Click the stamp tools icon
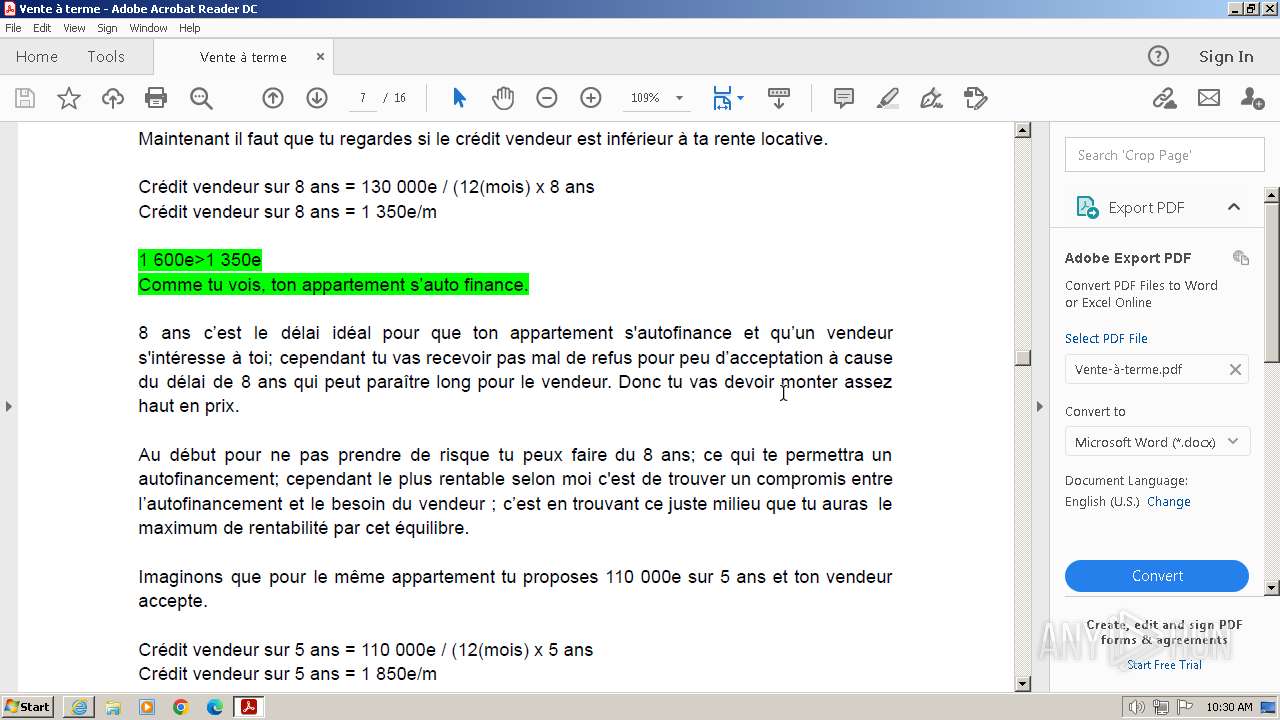The width and height of the screenshot is (1280, 720). (976, 98)
